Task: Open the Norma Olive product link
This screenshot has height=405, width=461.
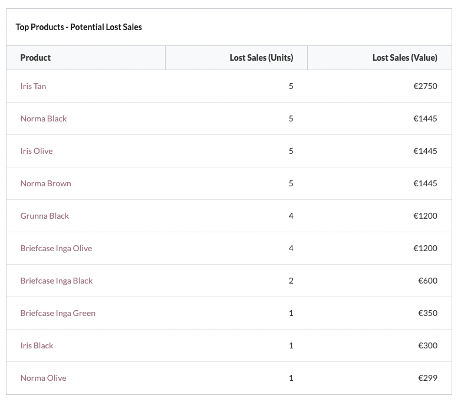Action: tap(43, 378)
